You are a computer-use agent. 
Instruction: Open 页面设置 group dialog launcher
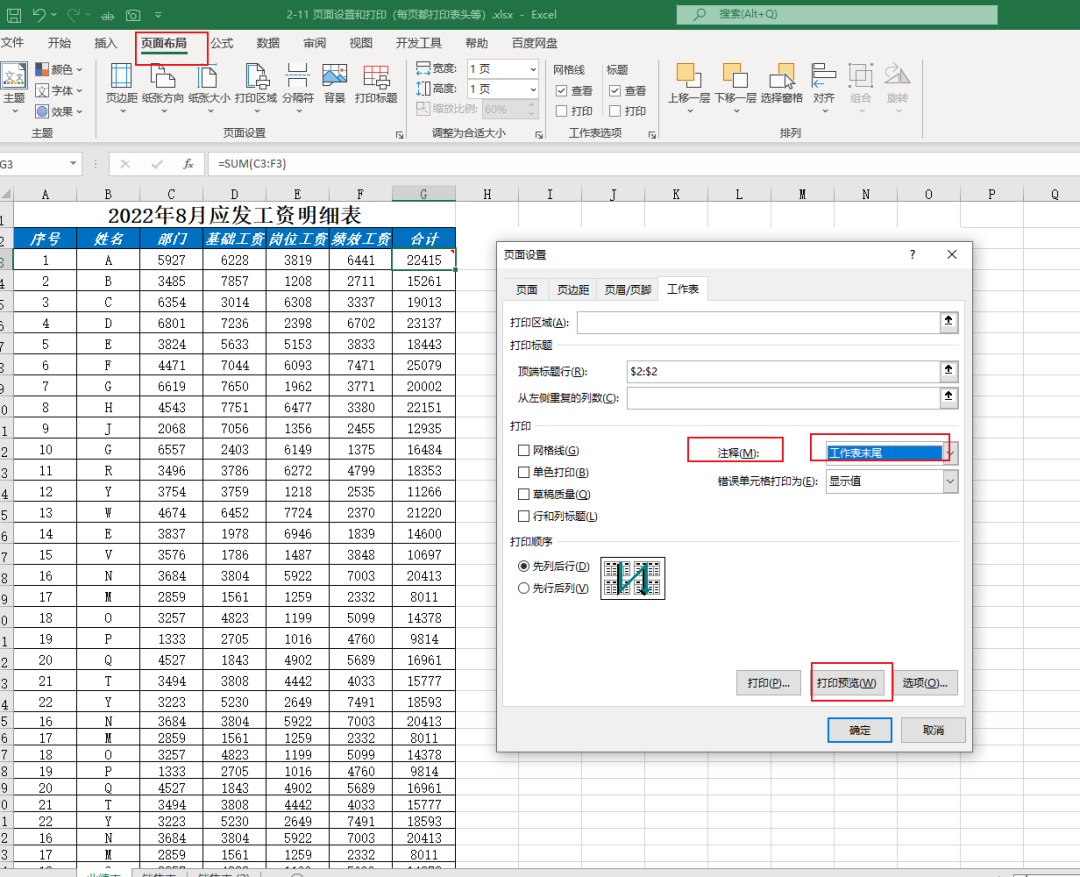click(399, 135)
